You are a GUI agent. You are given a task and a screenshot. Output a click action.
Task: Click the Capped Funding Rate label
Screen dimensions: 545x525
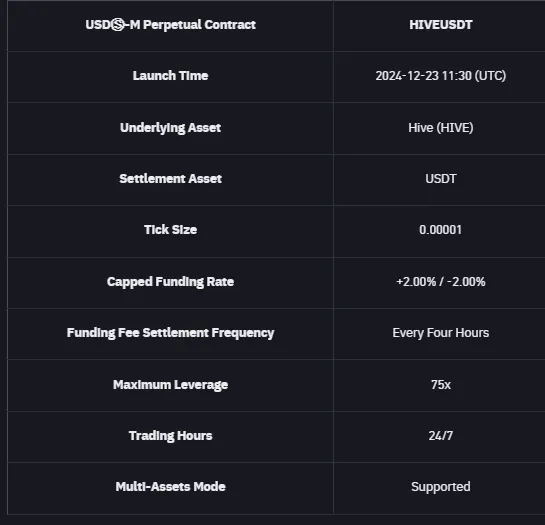click(170, 282)
